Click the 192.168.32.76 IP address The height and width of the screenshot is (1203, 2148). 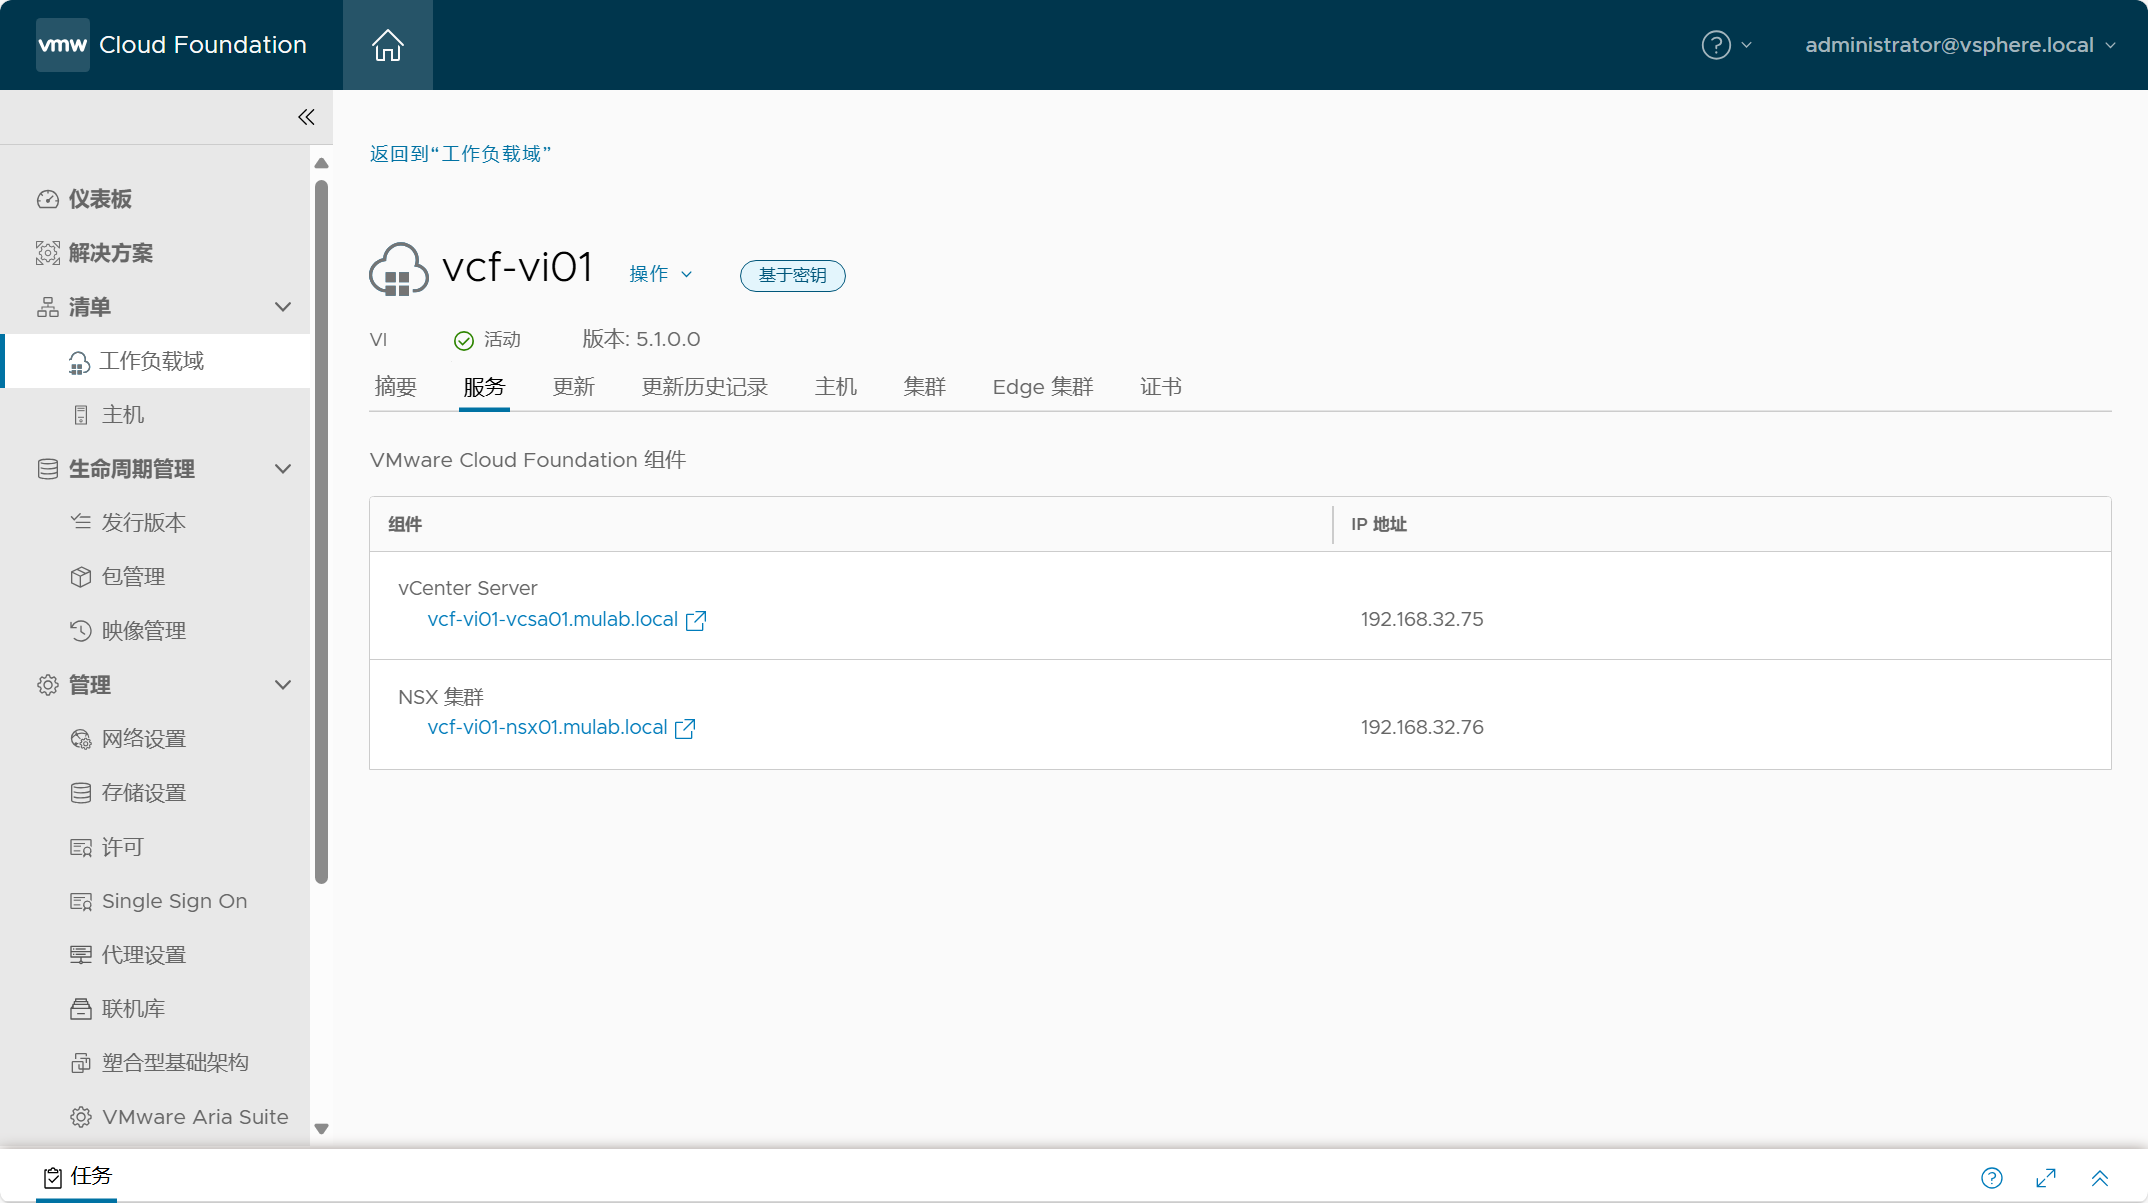coord(1422,728)
